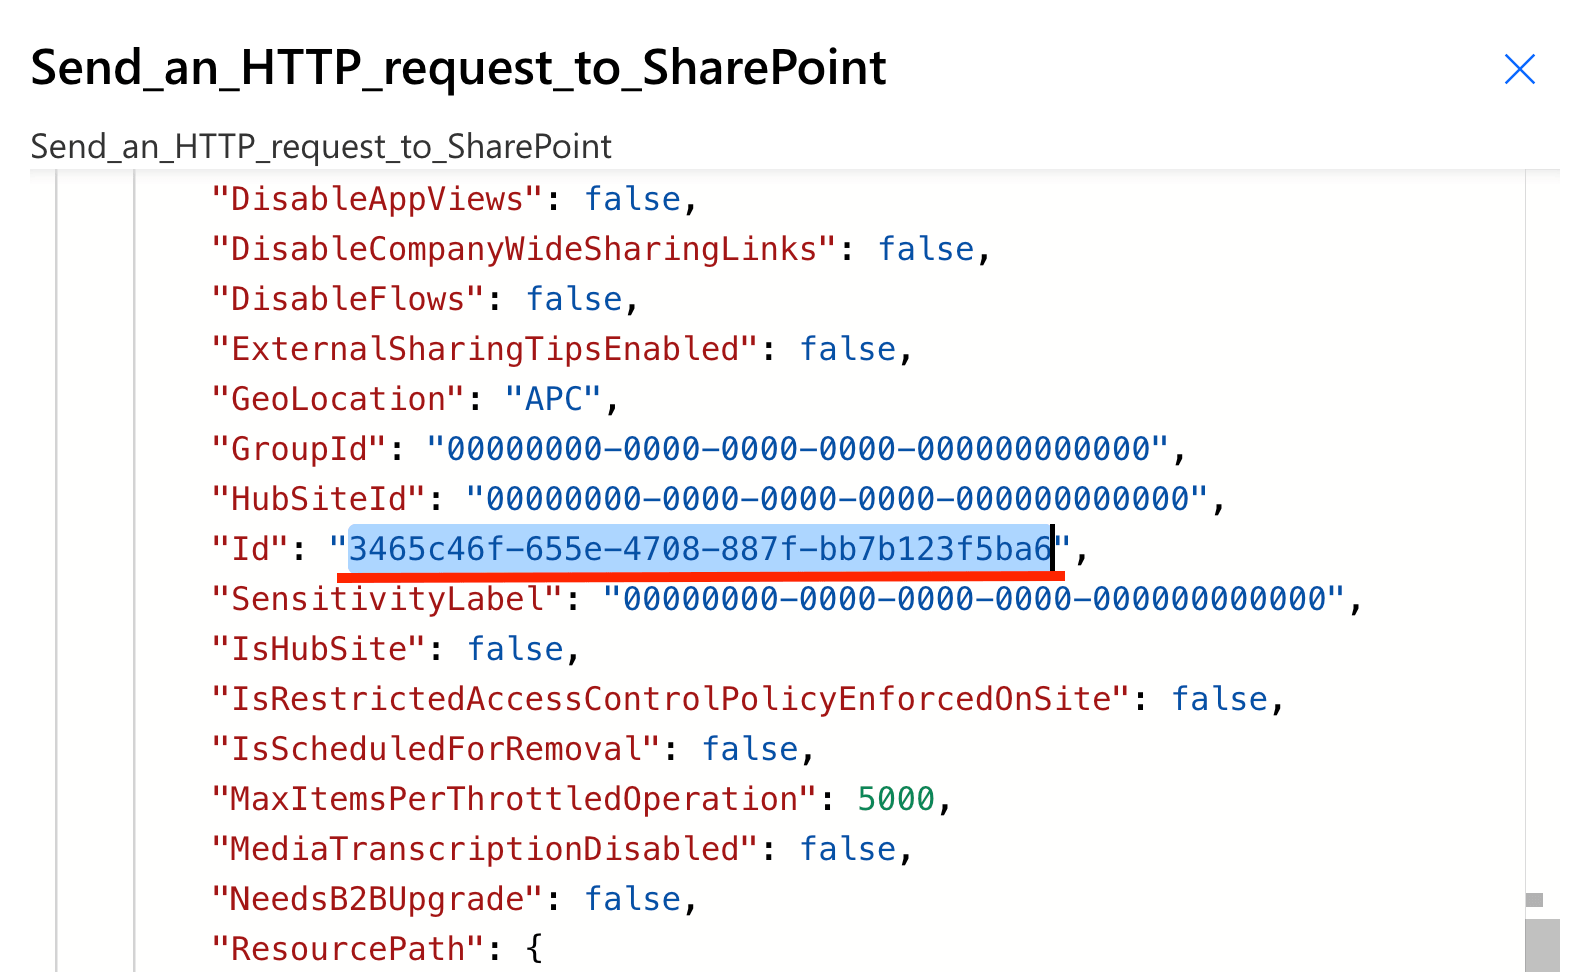Click the "ExternalSharingTipsEnabled" key
1592x972 pixels.
pyautogui.click(x=485, y=349)
